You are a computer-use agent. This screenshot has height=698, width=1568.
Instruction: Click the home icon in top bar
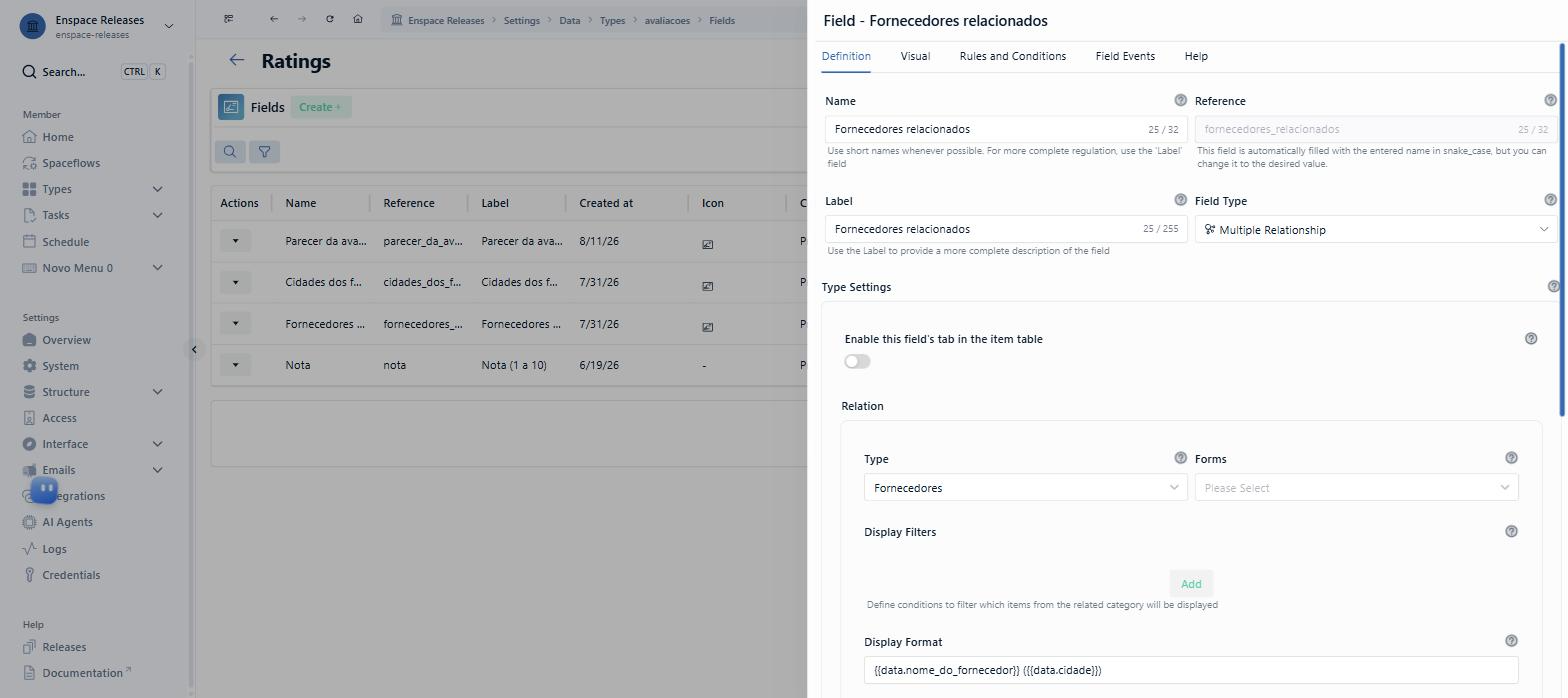(358, 19)
